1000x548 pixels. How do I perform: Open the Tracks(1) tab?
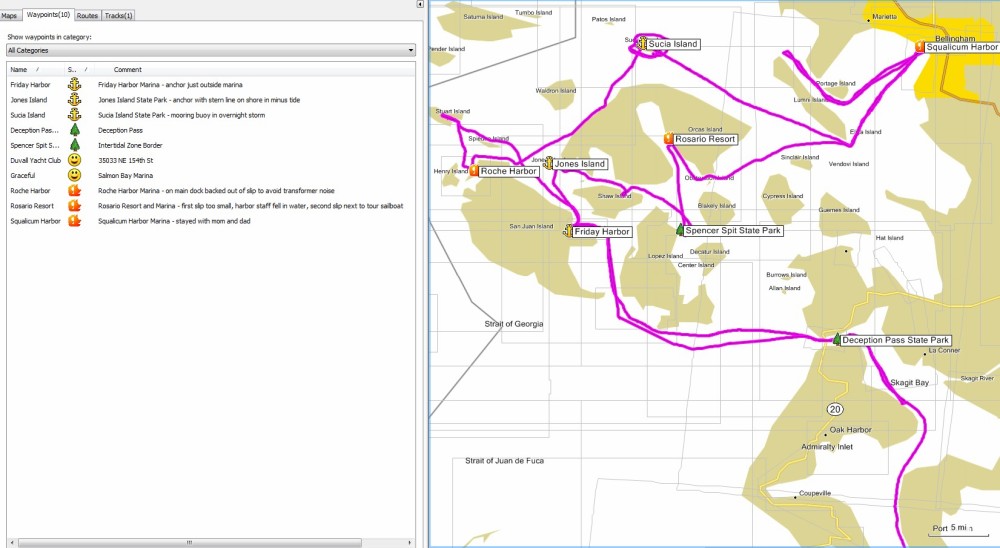click(119, 16)
